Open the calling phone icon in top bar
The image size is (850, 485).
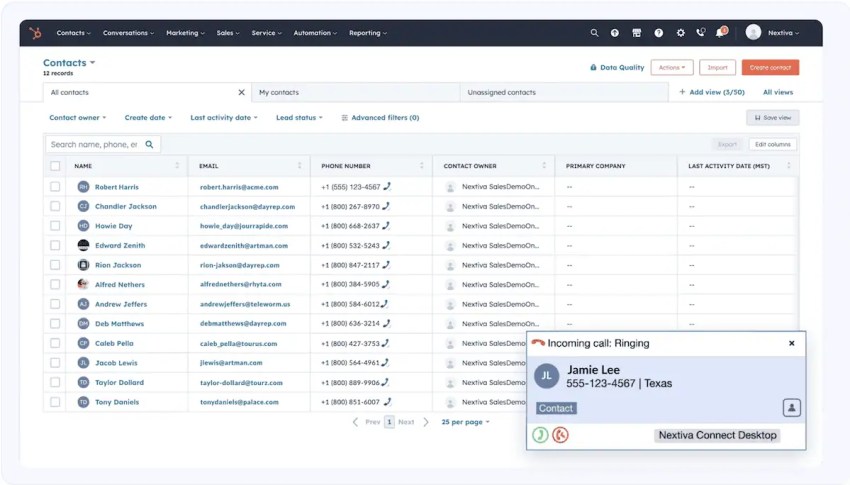tap(700, 33)
